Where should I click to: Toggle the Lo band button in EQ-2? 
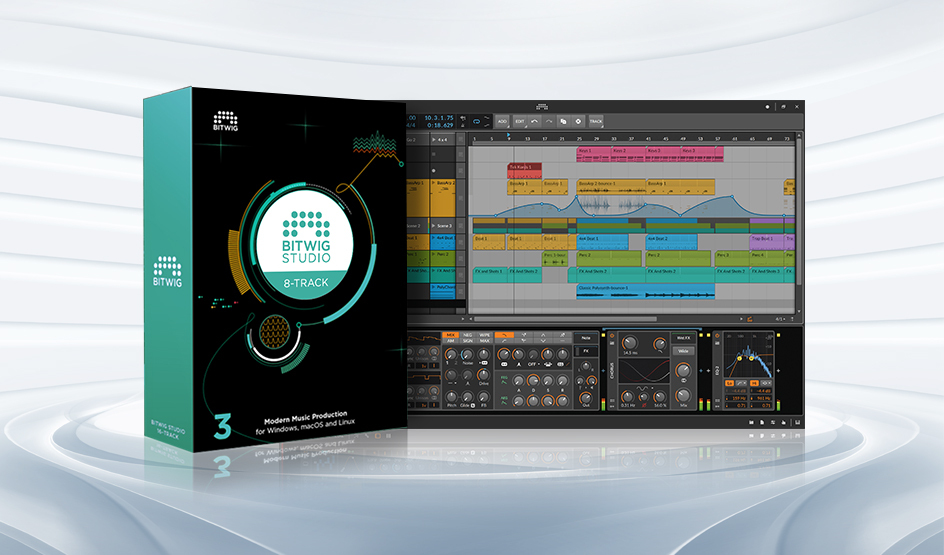click(x=729, y=383)
